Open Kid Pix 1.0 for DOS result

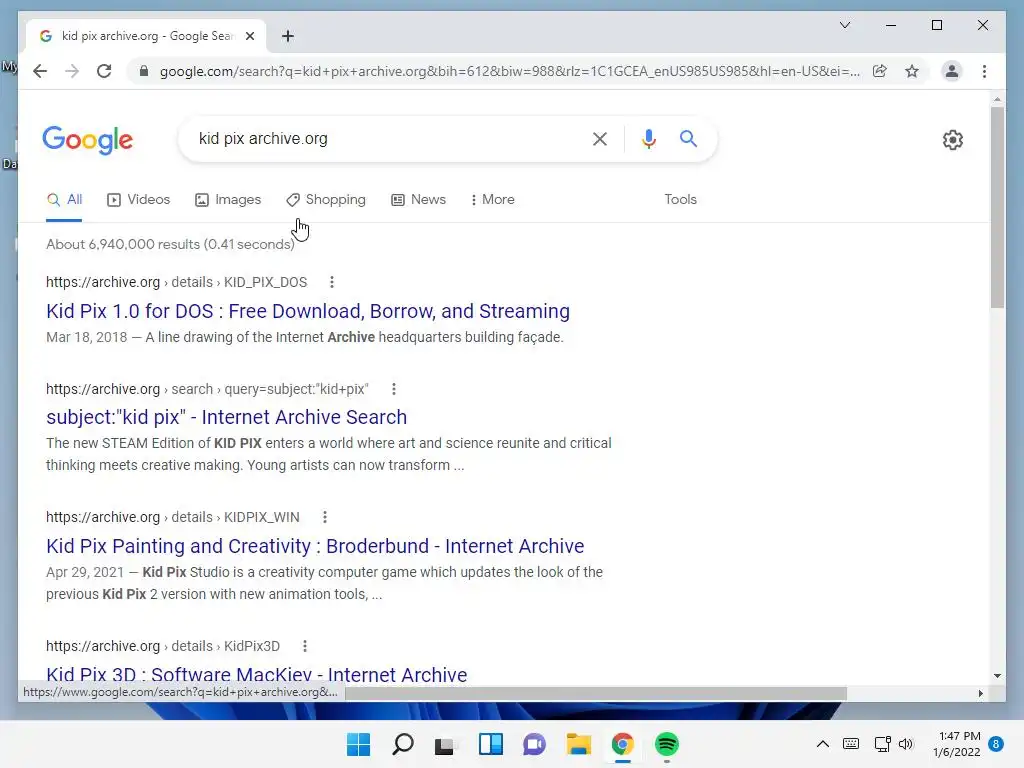click(308, 312)
